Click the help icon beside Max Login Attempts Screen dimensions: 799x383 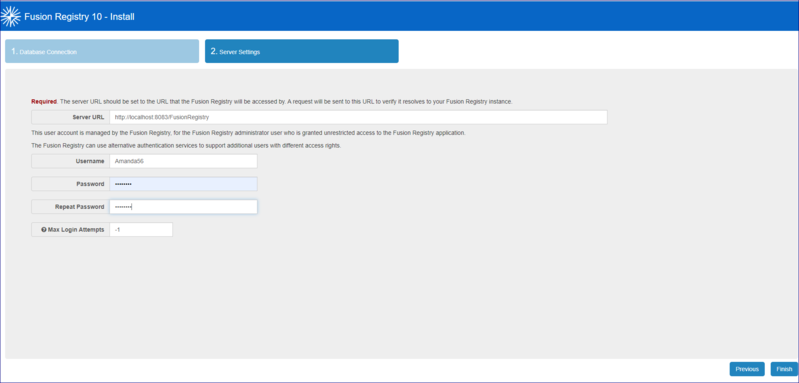(x=44, y=230)
